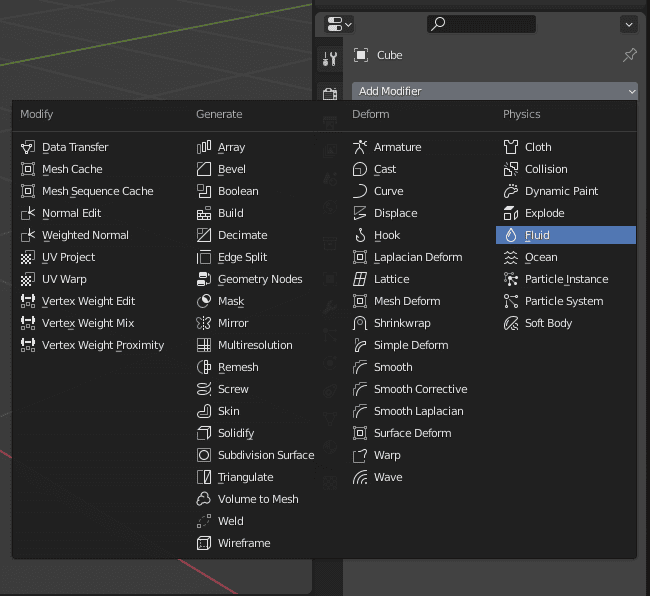
Task: Click the Cube object icon in the header
Action: pos(361,55)
